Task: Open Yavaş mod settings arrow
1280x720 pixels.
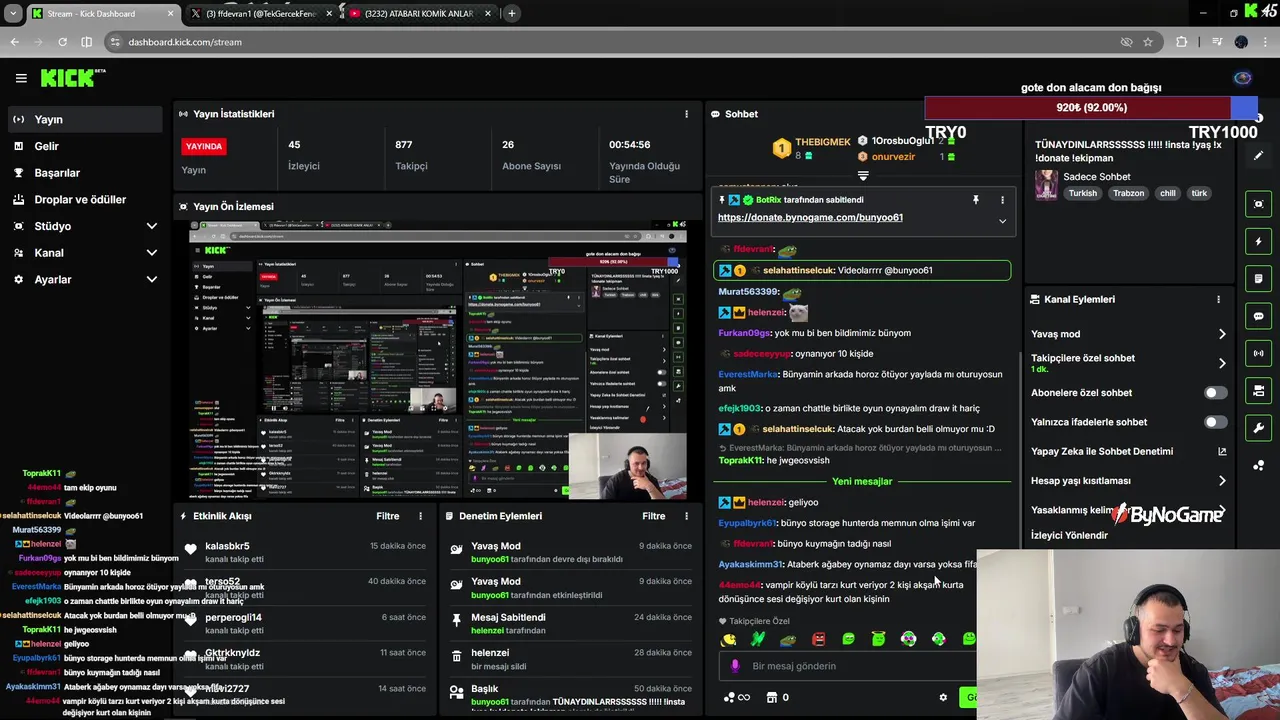Action: (x=1221, y=334)
